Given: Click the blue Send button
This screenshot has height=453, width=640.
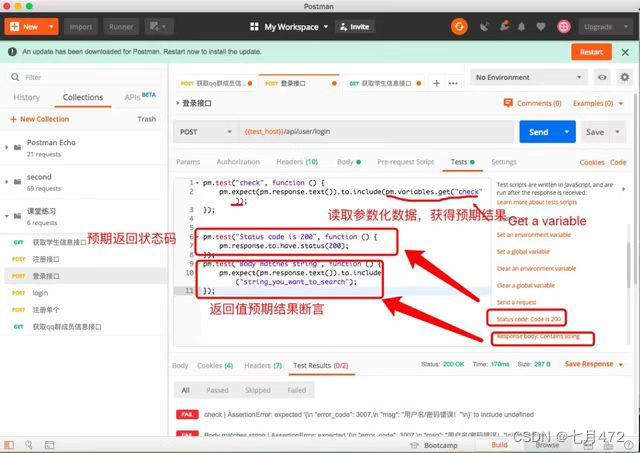Looking at the screenshot, I should click(539, 132).
